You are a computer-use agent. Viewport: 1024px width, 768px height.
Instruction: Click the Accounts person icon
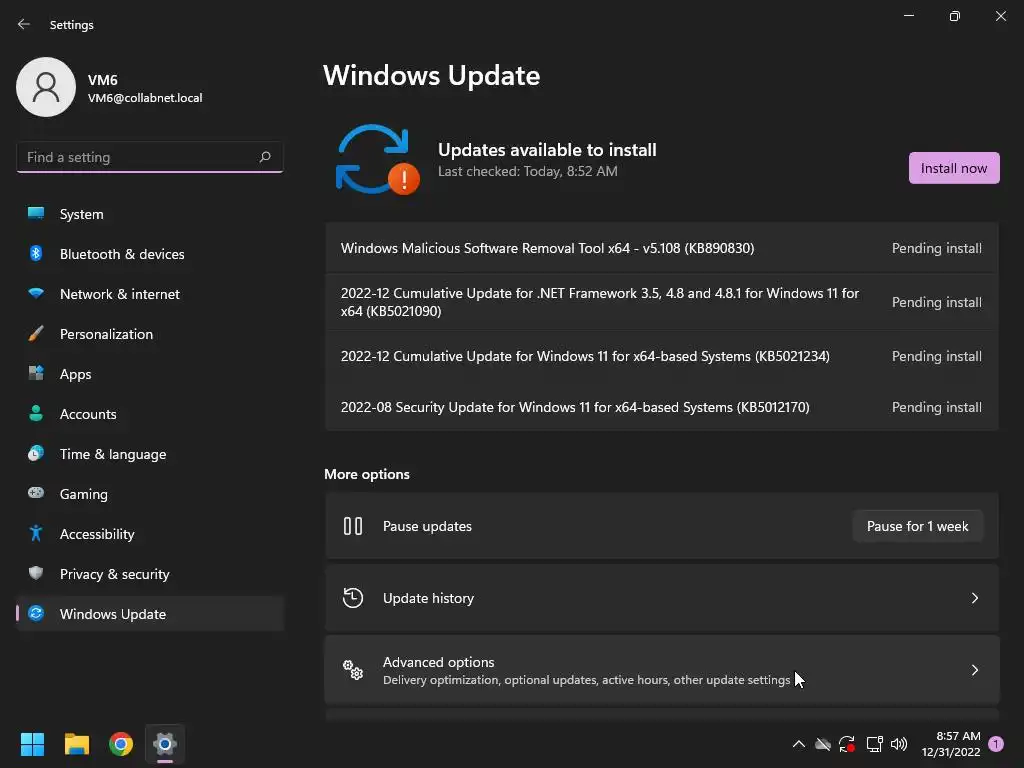[36, 413]
